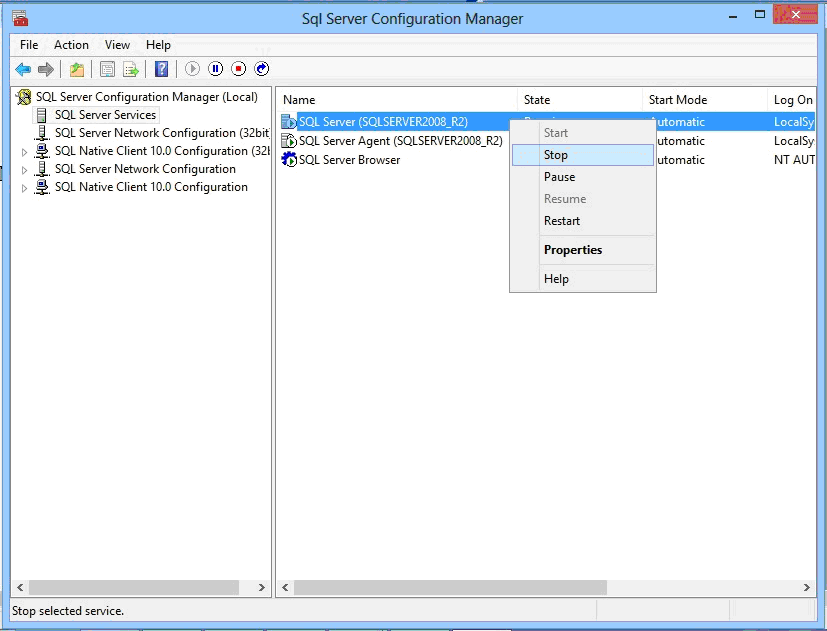This screenshot has width=827, height=631.
Task: Select SQL Server Services in the tree
Action: tap(105, 115)
